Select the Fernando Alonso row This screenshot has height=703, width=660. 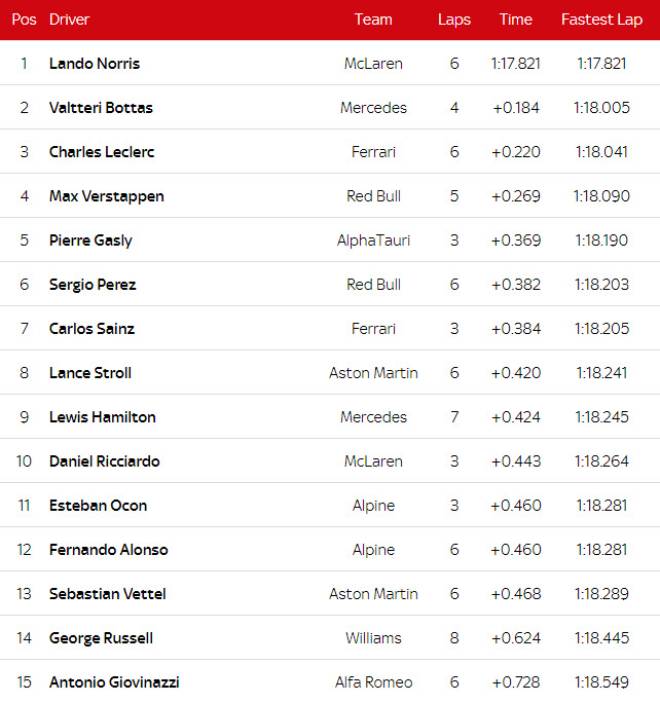pyautogui.click(x=108, y=549)
